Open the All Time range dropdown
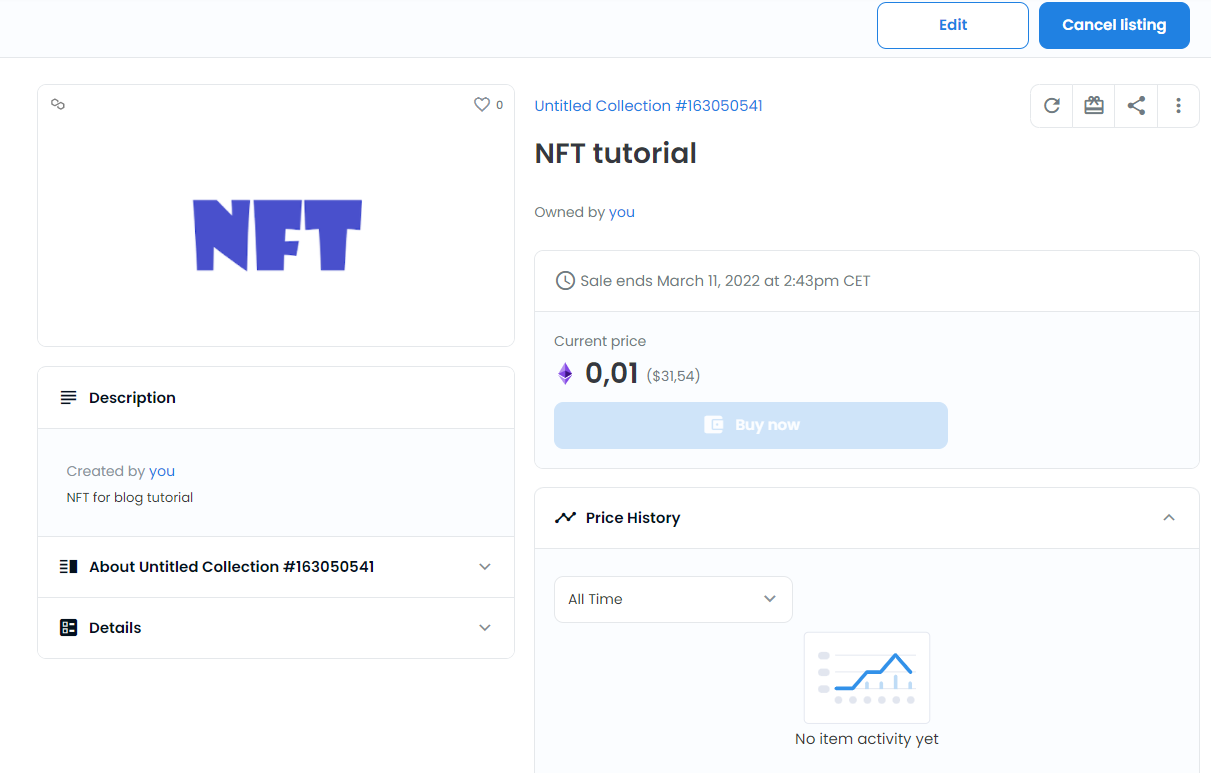The width and height of the screenshot is (1211, 773). [x=673, y=599]
